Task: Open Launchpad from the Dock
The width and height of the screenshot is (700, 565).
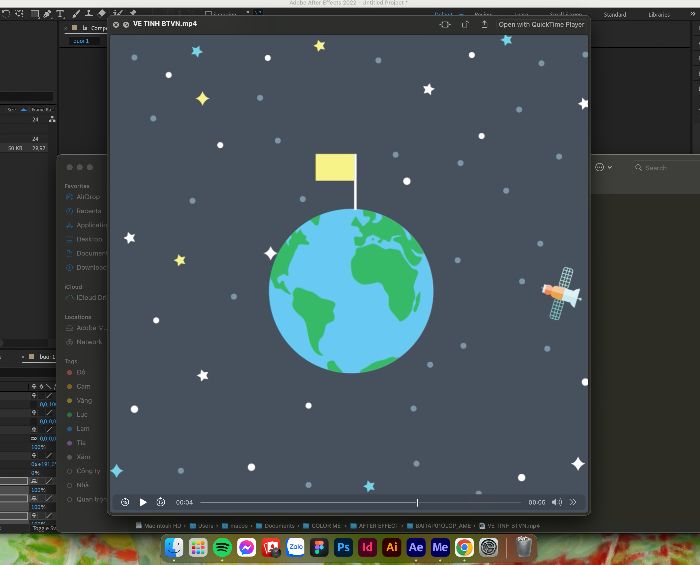Action: (198, 547)
